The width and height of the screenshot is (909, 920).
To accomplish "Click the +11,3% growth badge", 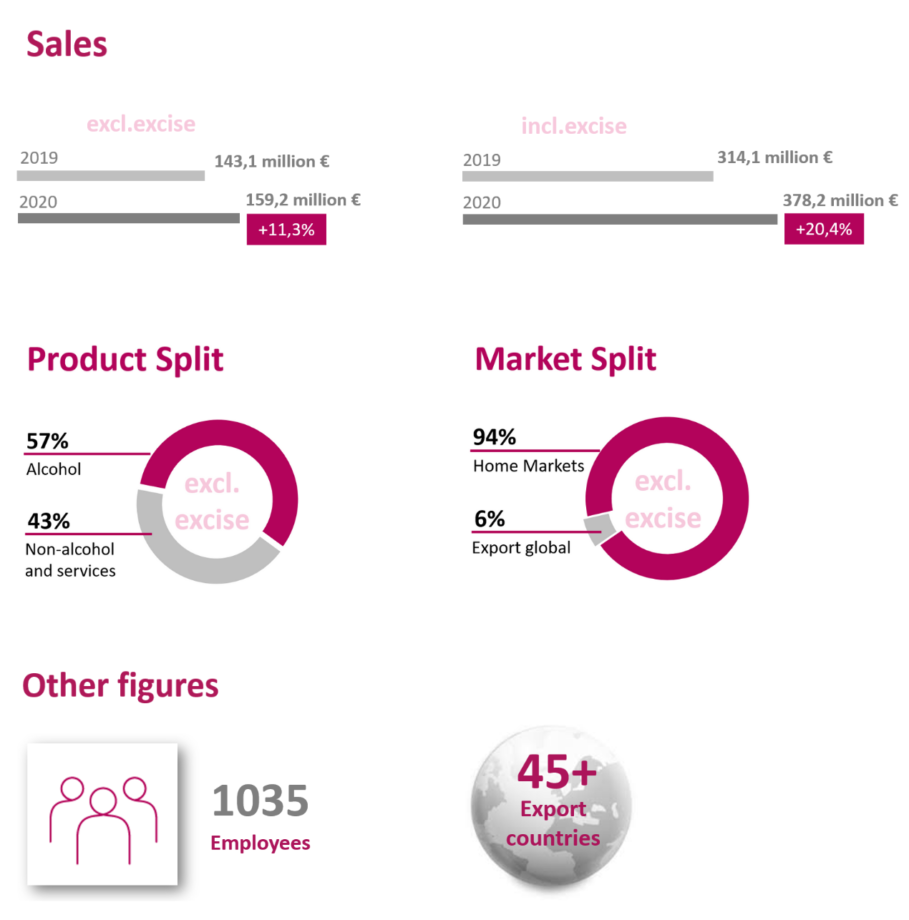I will point(286,229).
